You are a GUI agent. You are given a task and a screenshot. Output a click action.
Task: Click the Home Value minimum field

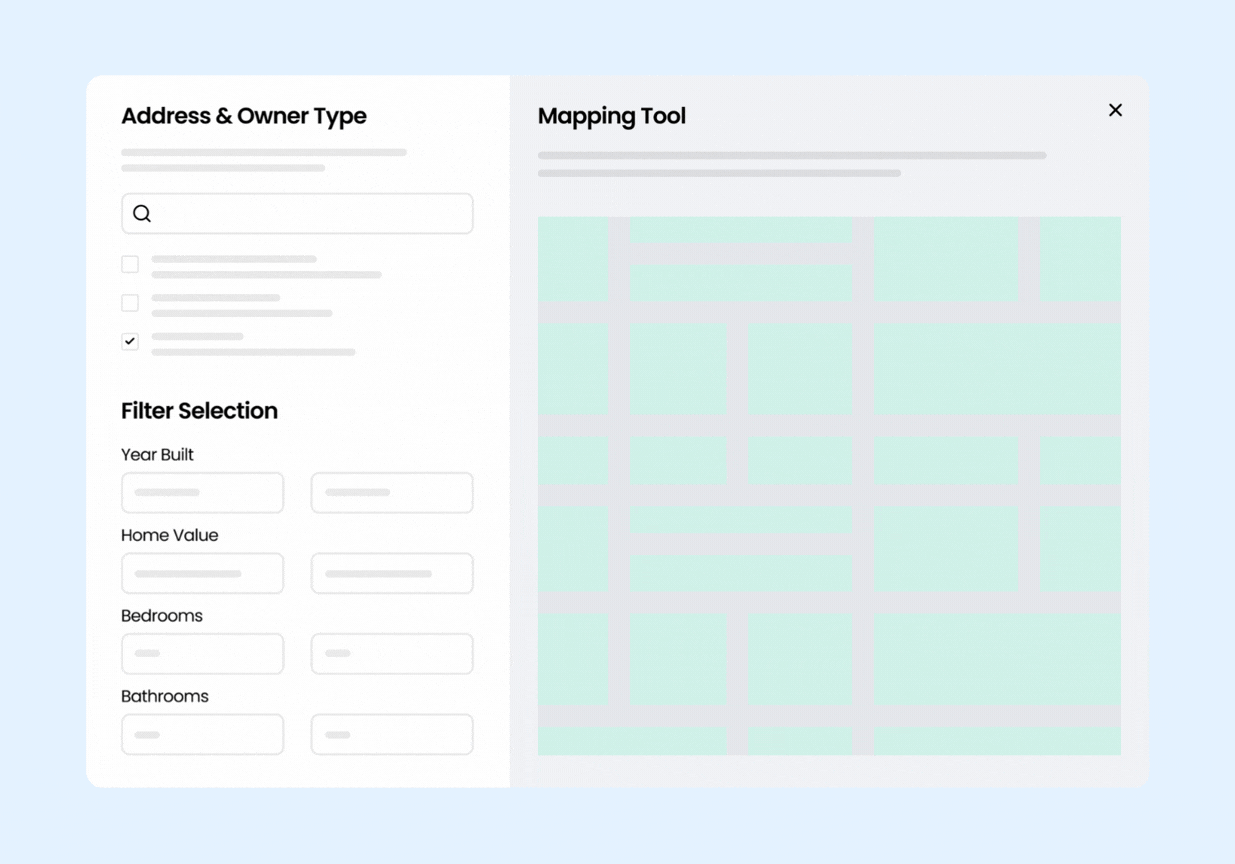pyautogui.click(x=202, y=573)
